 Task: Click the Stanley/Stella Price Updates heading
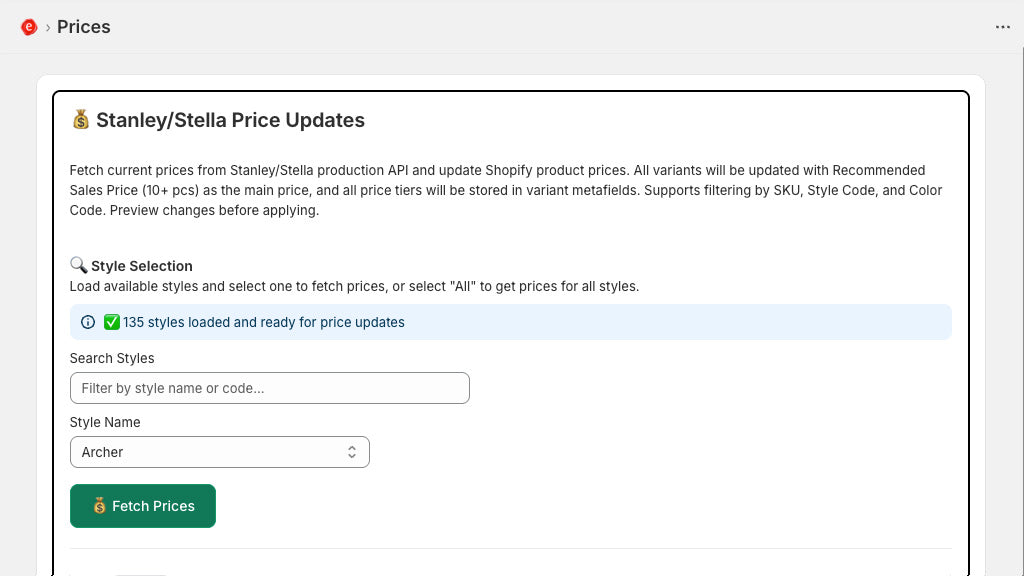pyautogui.click(x=230, y=120)
